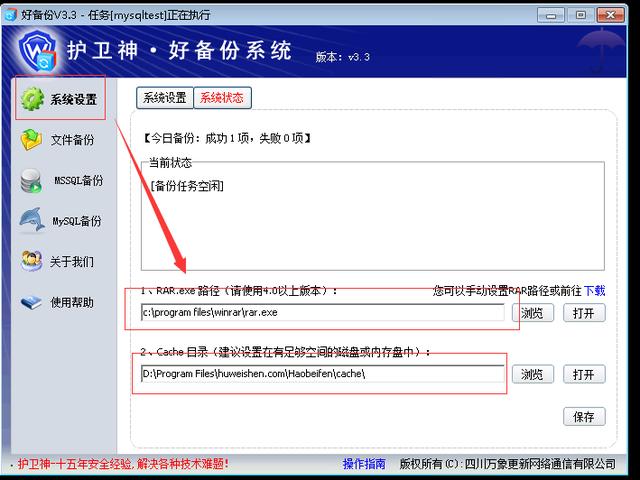Open the MySQL备份 dolphin icon
The width and height of the screenshot is (640, 480).
point(32,220)
